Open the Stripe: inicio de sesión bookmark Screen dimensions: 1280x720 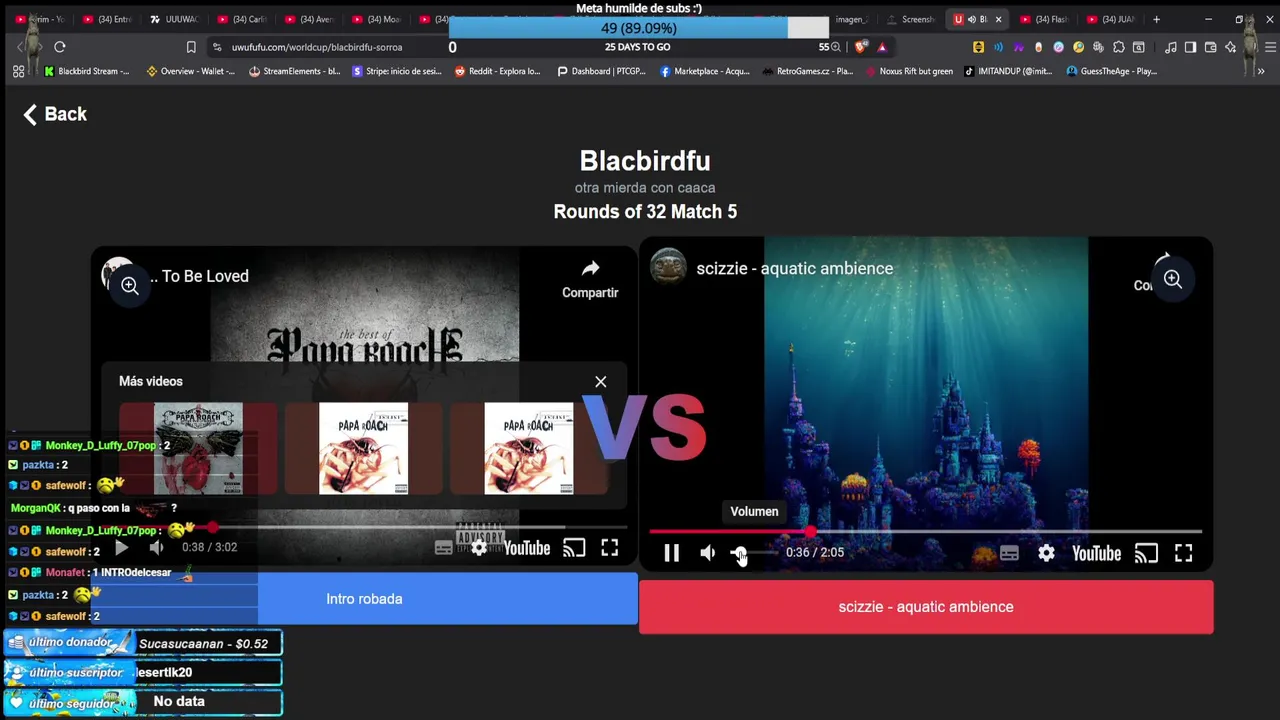(397, 71)
